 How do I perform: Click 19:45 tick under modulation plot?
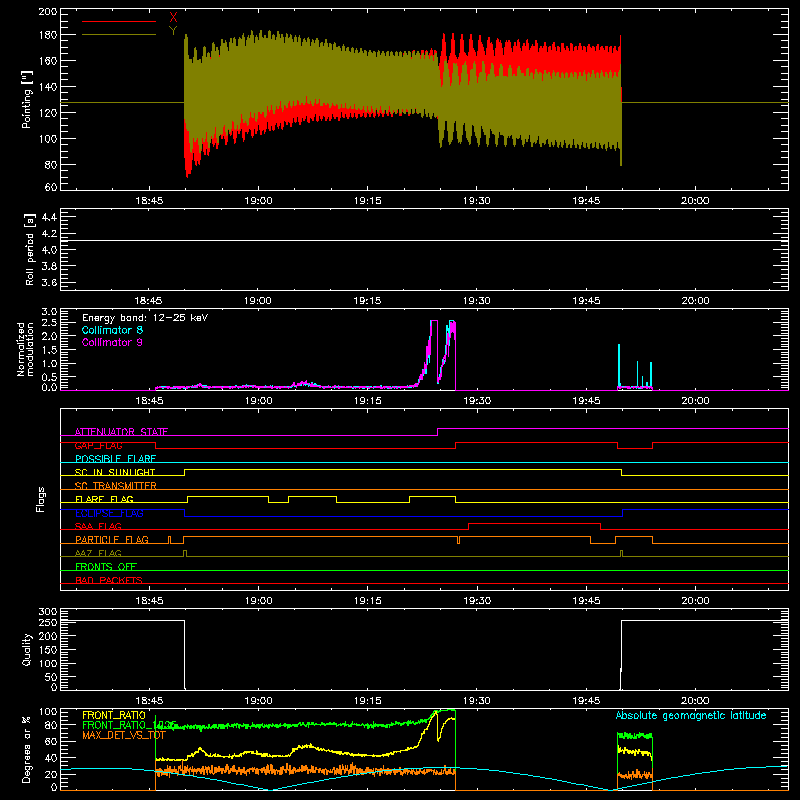pyautogui.click(x=586, y=401)
